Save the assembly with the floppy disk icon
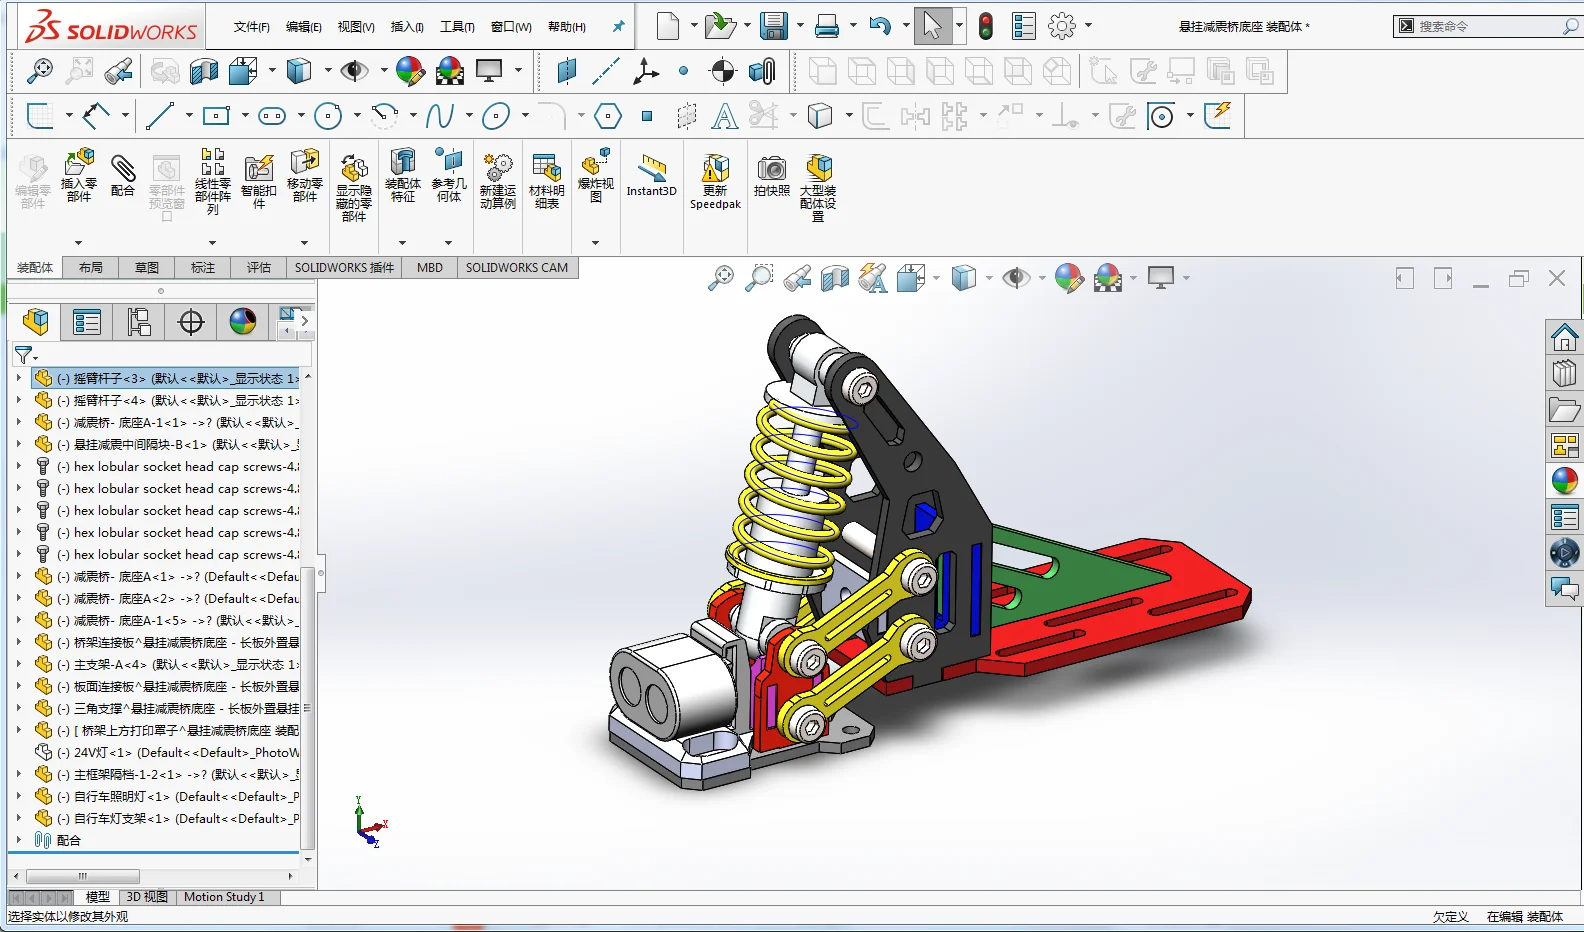 point(774,26)
